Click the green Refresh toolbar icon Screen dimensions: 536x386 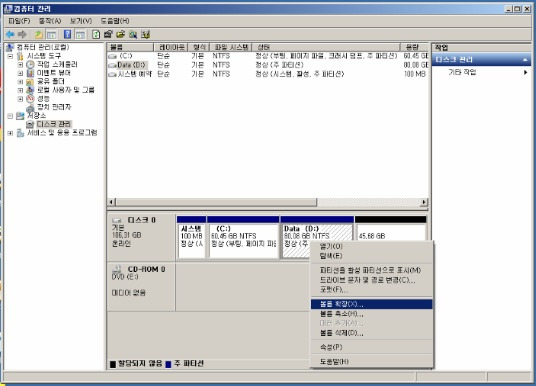pyautogui.click(x=96, y=34)
